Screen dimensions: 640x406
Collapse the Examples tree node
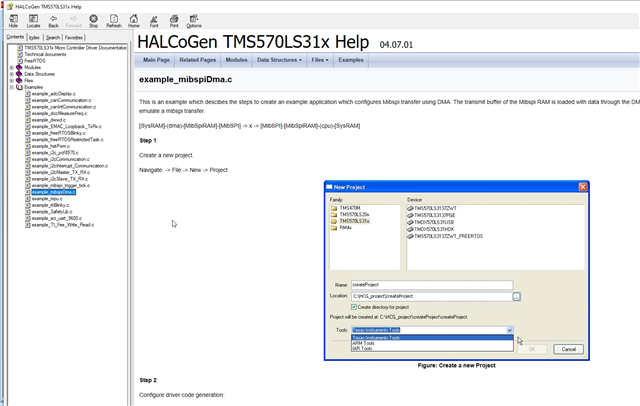(11, 87)
